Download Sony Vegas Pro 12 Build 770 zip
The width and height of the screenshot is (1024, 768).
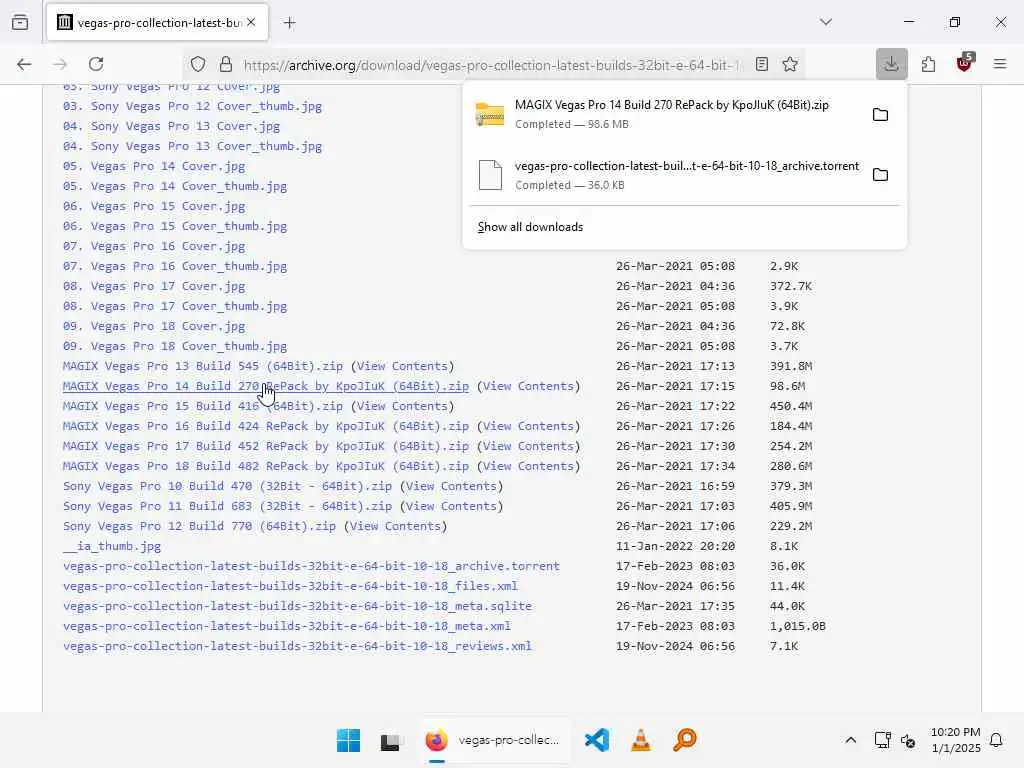199,526
